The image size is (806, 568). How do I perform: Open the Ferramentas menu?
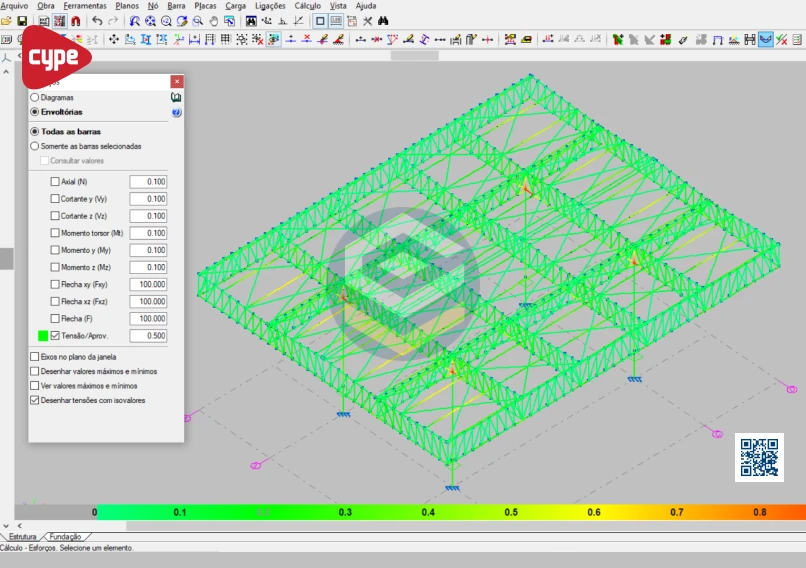(85, 6)
